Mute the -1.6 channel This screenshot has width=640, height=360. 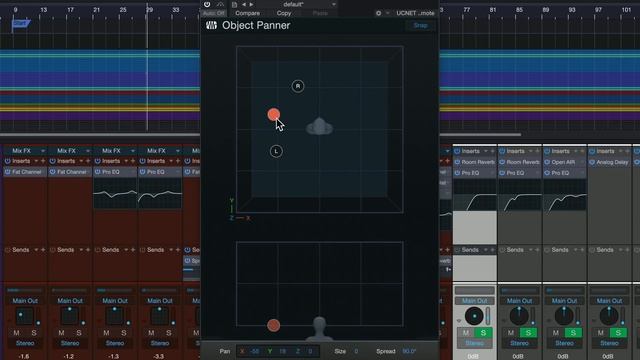pyautogui.click(x=16, y=333)
